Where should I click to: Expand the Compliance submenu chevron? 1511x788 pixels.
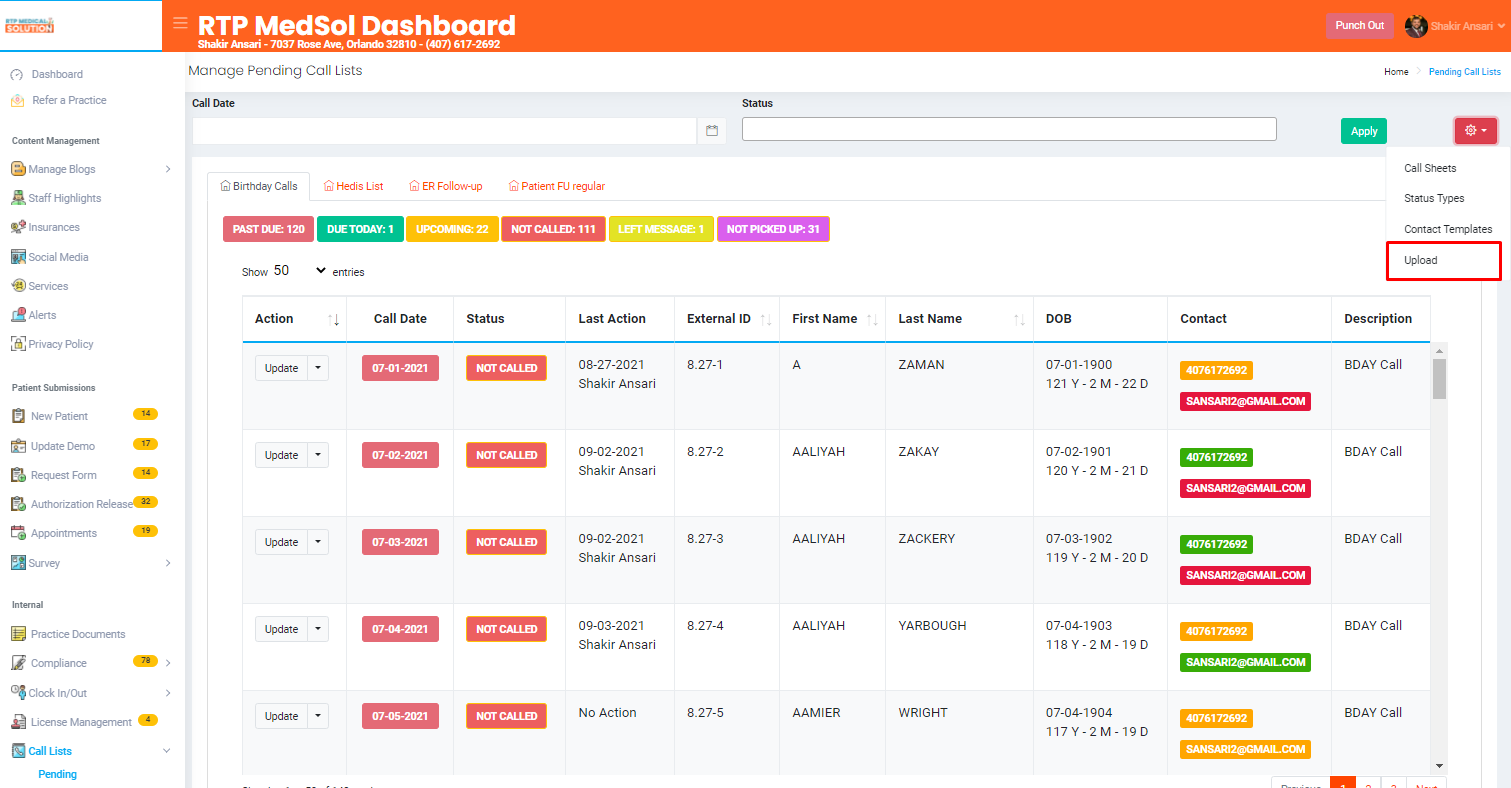tap(168, 663)
